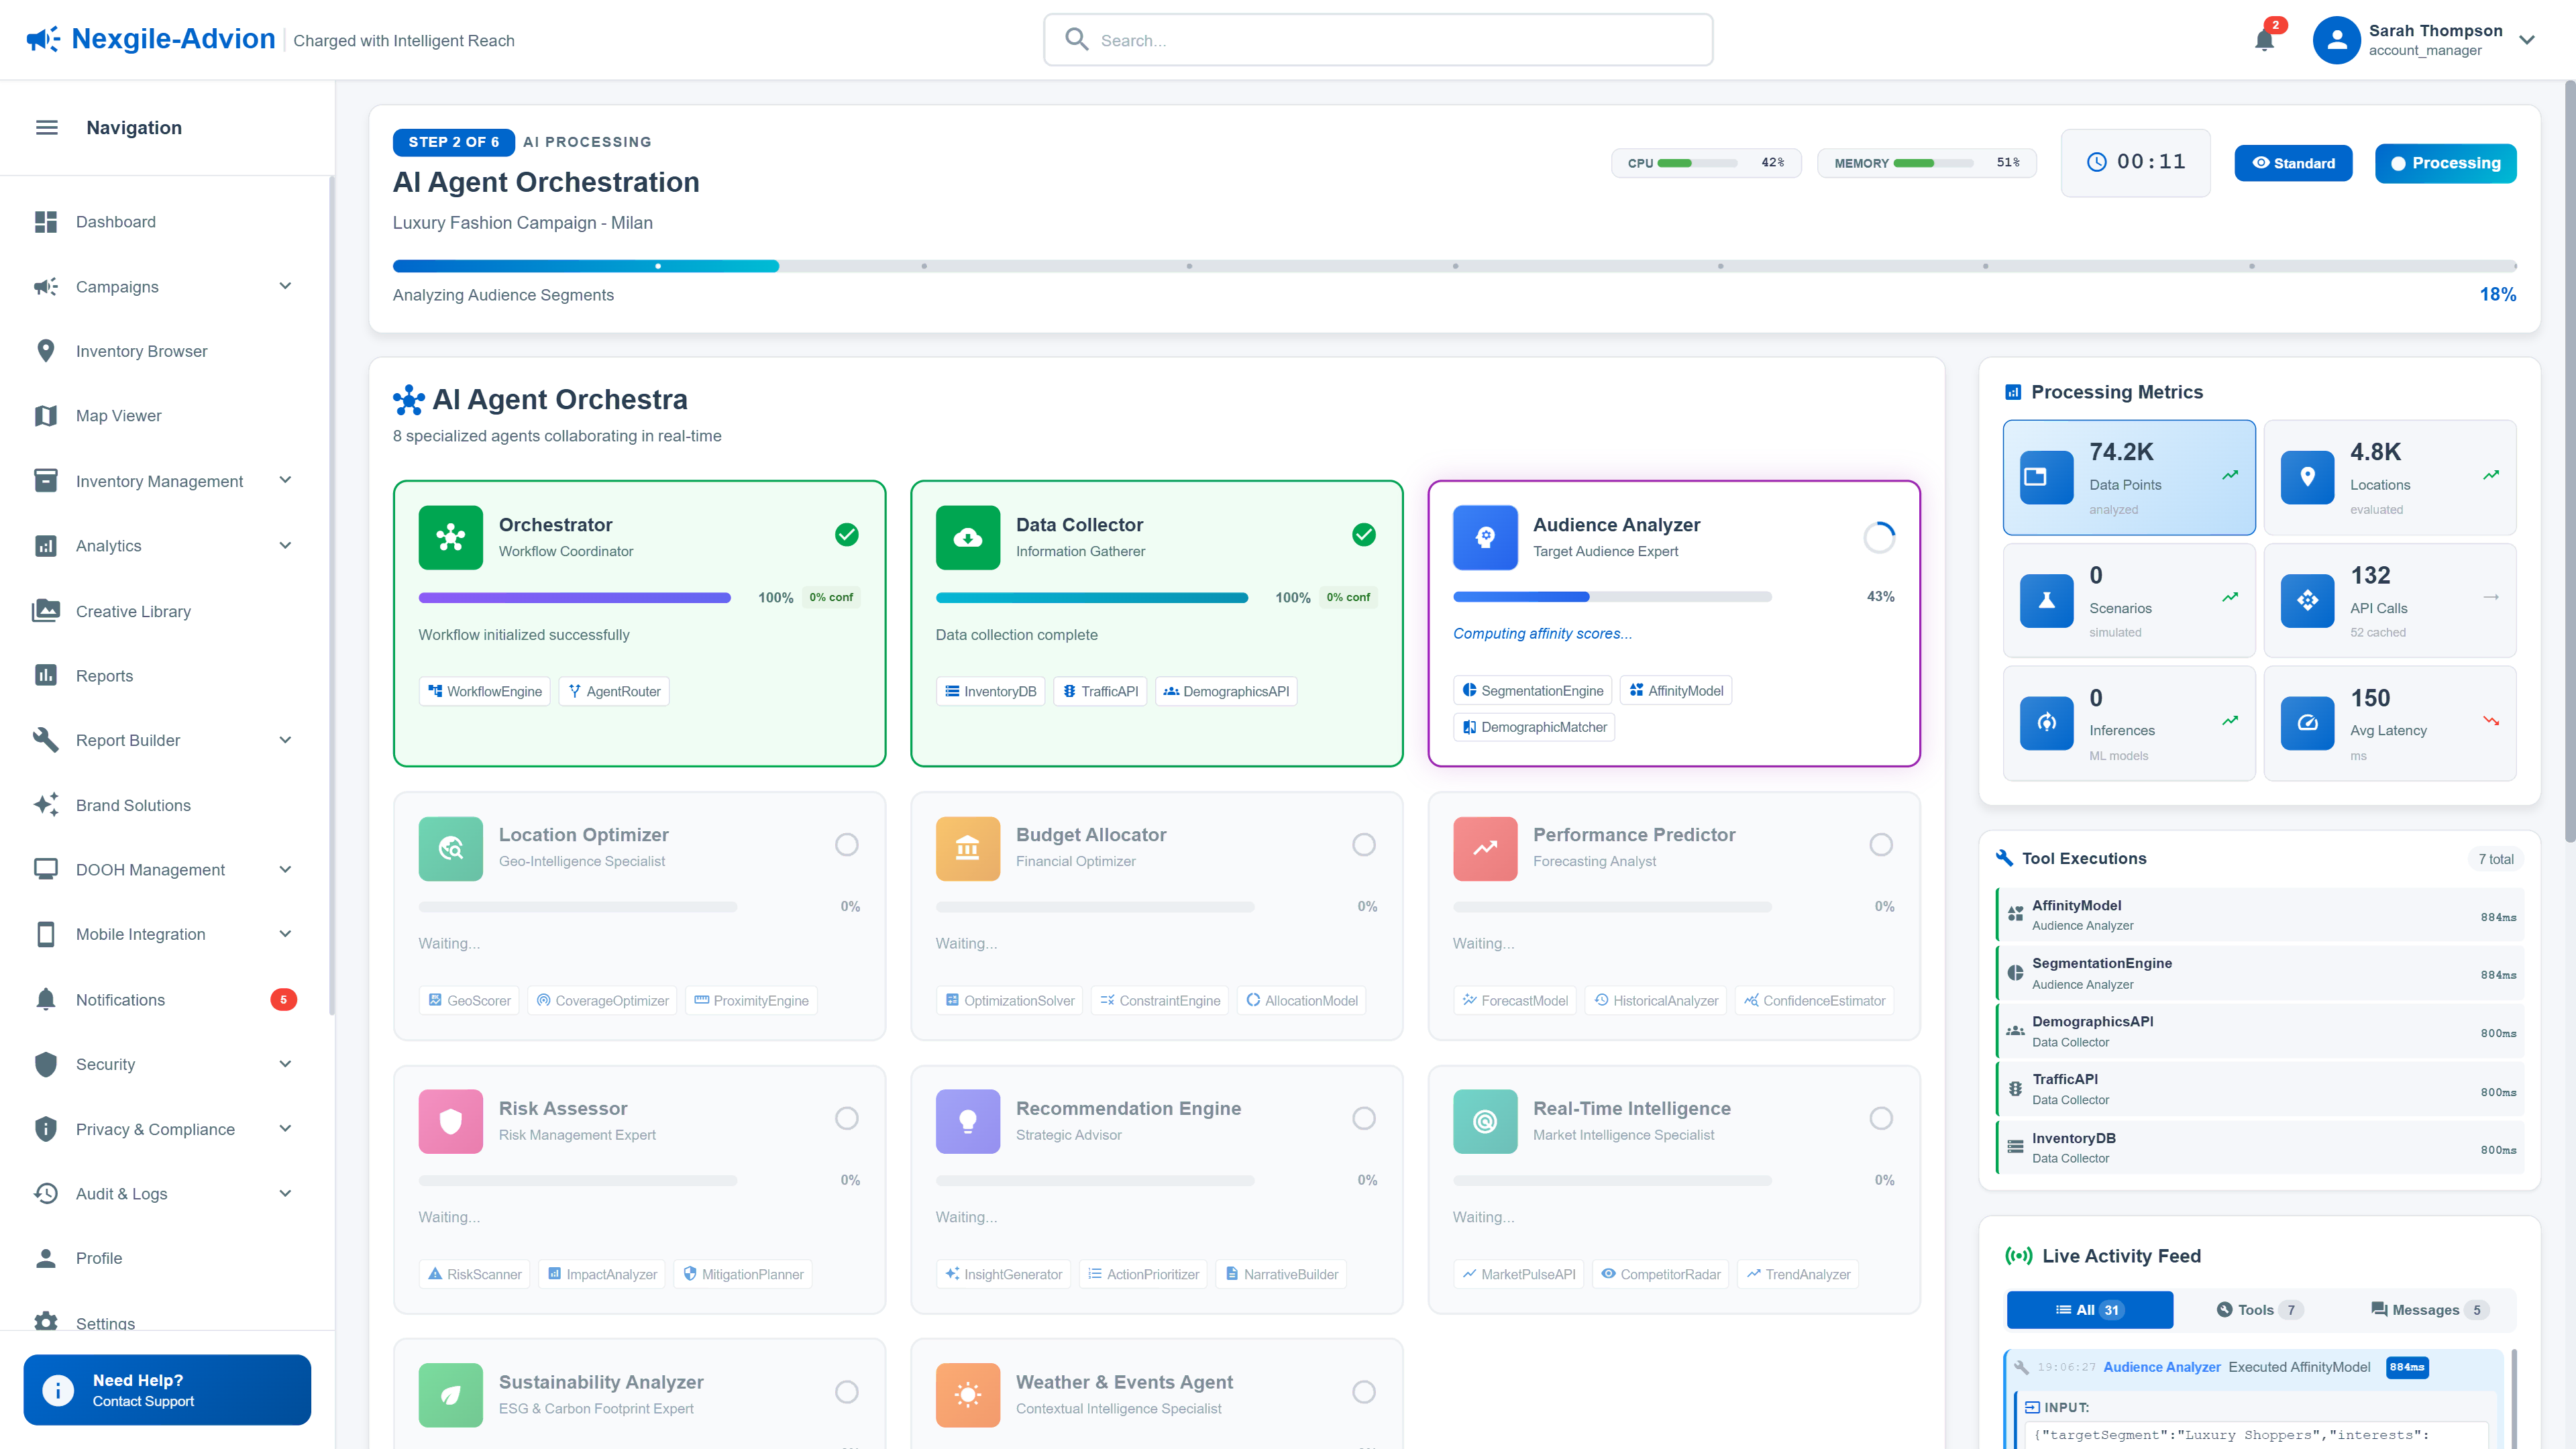This screenshot has width=2576, height=1449.
Task: Click inside the Search field
Action: click(x=1378, y=40)
